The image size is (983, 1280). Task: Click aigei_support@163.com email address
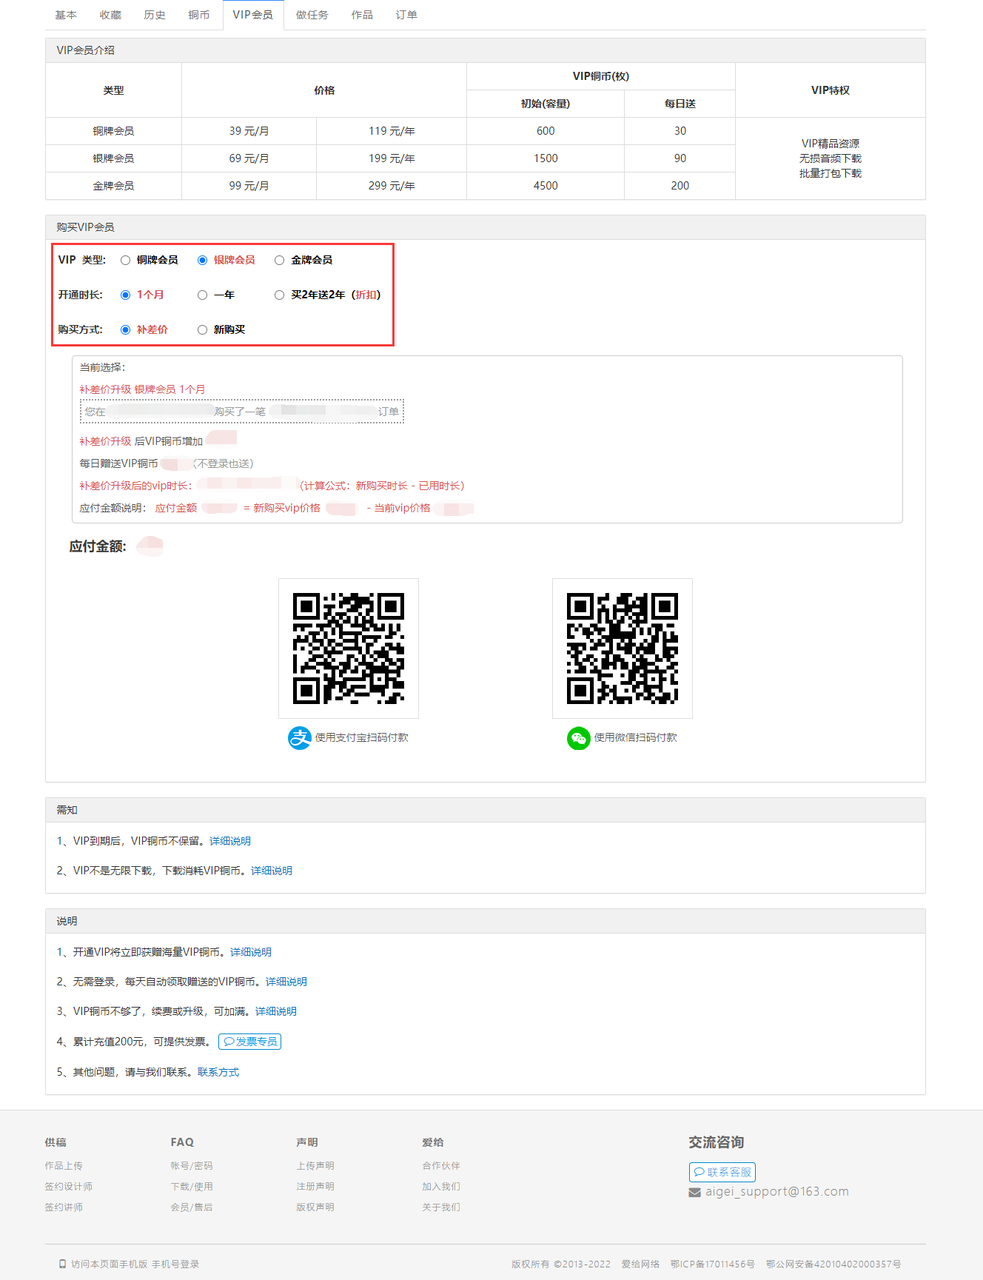tap(777, 1192)
